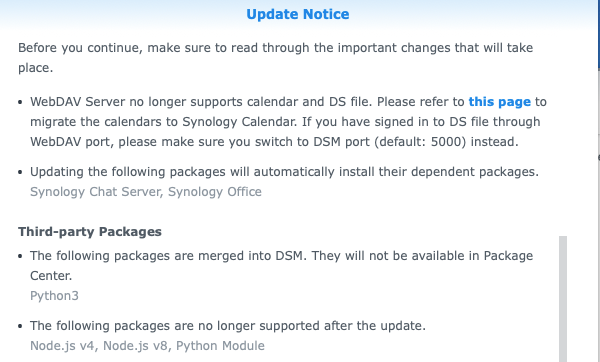Click the notice's vertical scrollbar
Image resolution: width=600 pixels, height=362 pixels.
coord(562,298)
